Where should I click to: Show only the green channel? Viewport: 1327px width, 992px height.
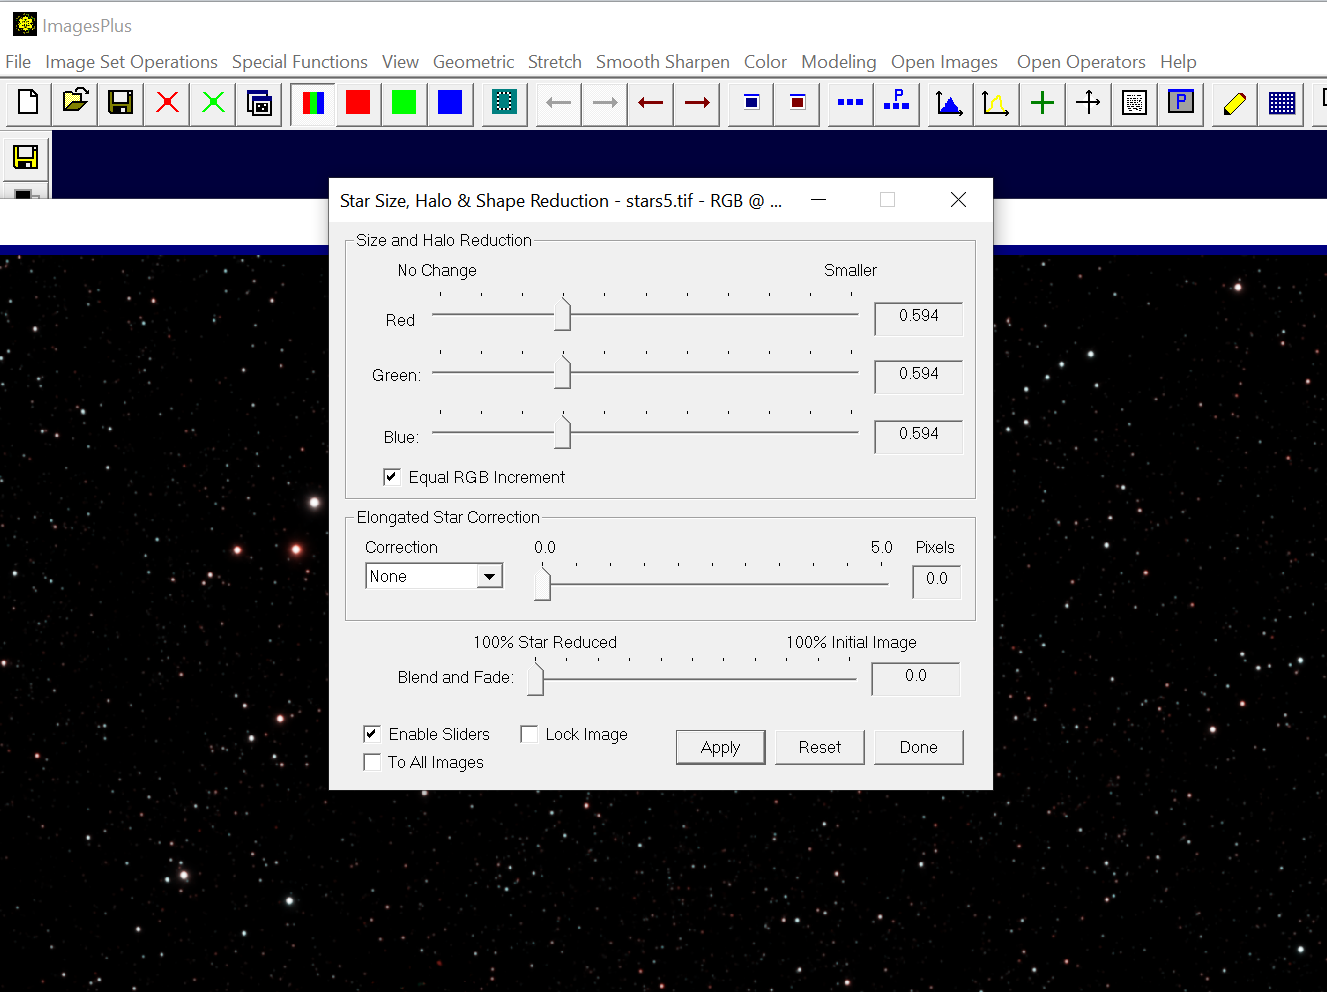[x=404, y=102]
